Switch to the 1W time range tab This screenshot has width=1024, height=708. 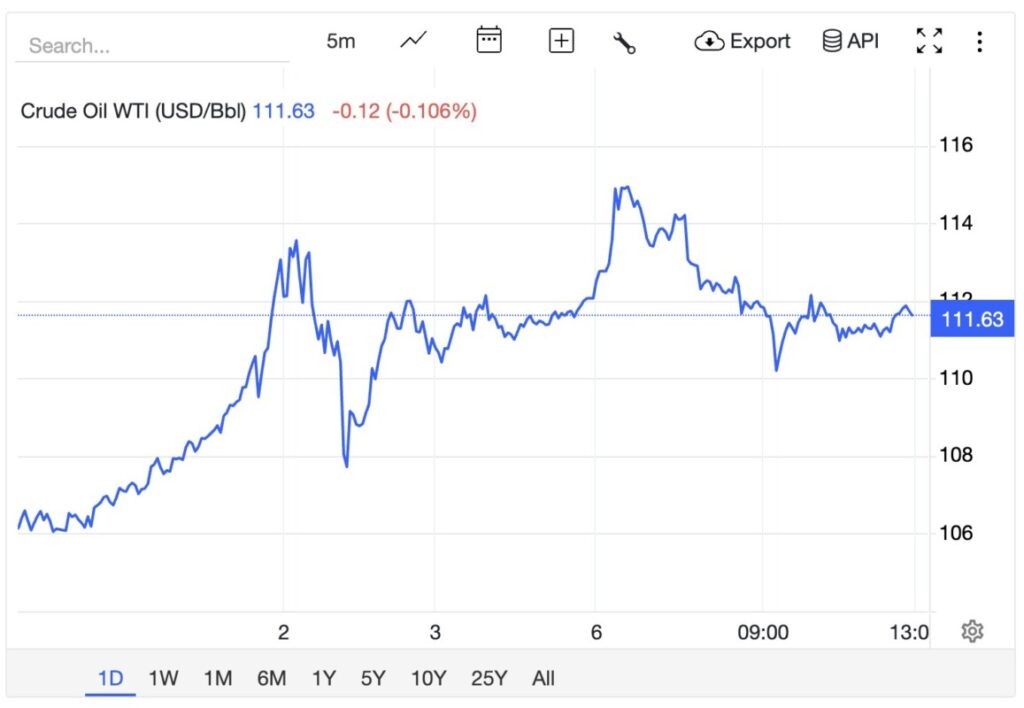(163, 678)
